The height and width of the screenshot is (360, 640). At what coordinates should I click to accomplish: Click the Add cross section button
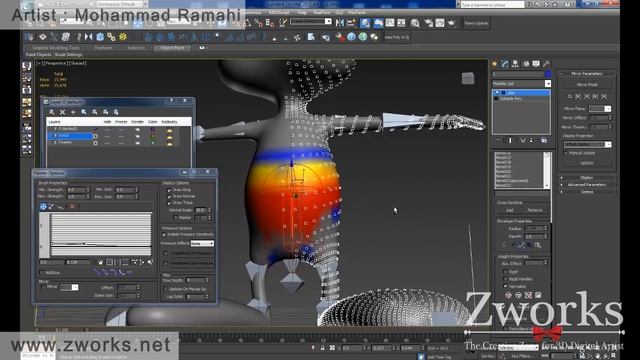[509, 210]
